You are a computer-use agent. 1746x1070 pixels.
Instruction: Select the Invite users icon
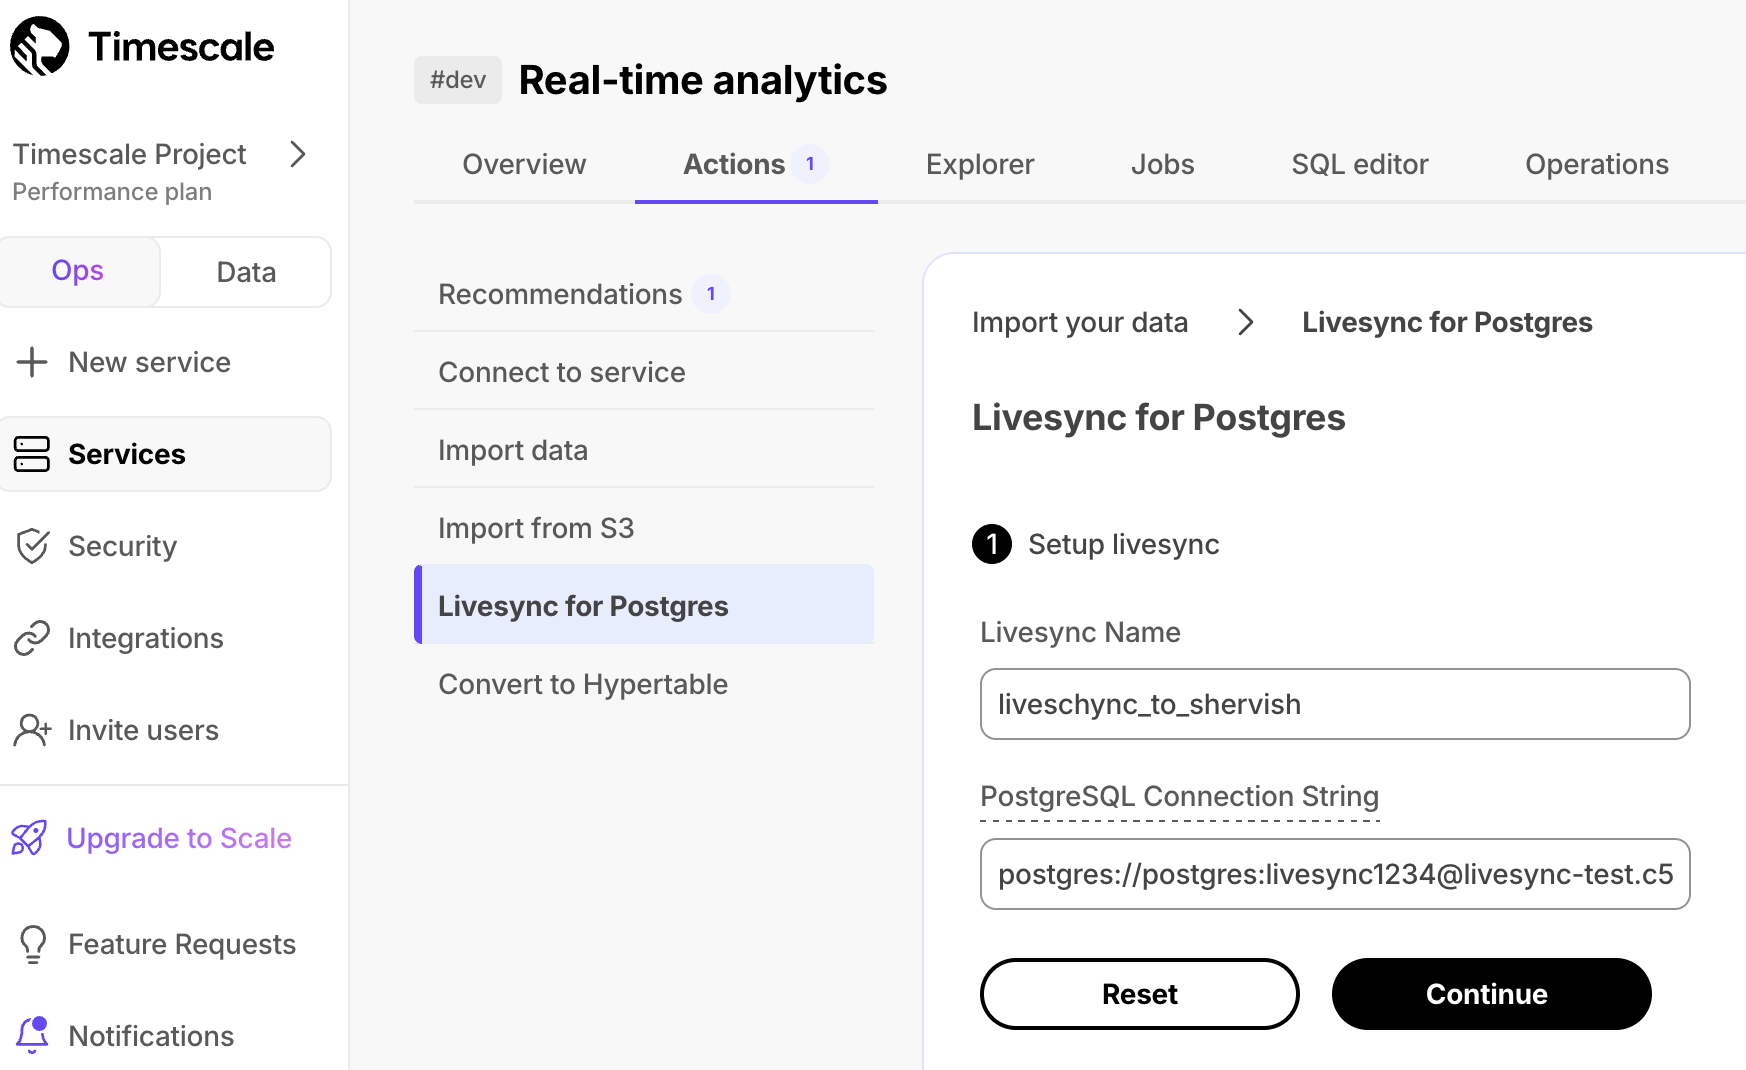tap(33, 730)
